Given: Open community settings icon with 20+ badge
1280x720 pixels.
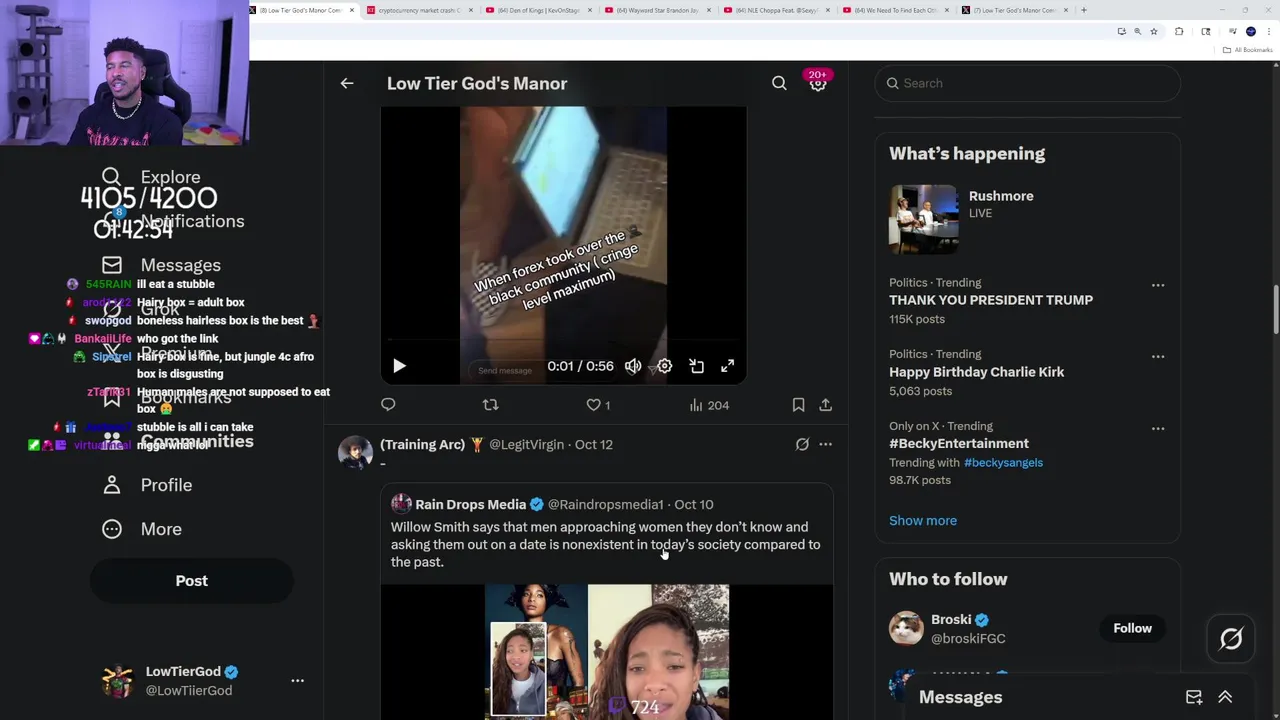Looking at the screenshot, I should [x=818, y=83].
